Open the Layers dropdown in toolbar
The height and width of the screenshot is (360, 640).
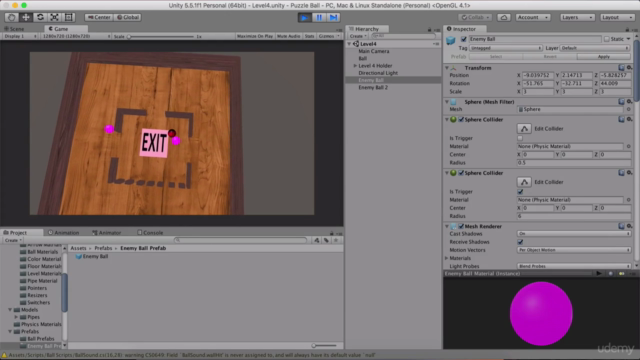click(x=577, y=18)
